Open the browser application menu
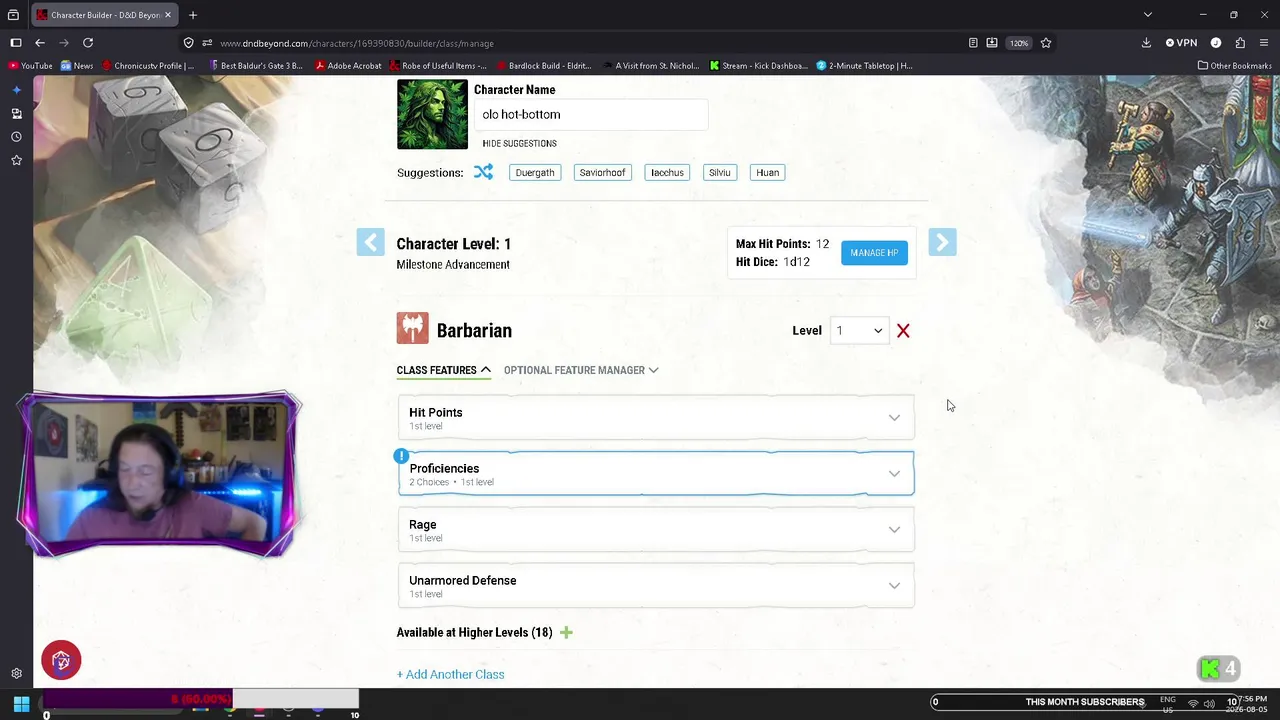Image resolution: width=1280 pixels, height=720 pixels. point(1265,43)
